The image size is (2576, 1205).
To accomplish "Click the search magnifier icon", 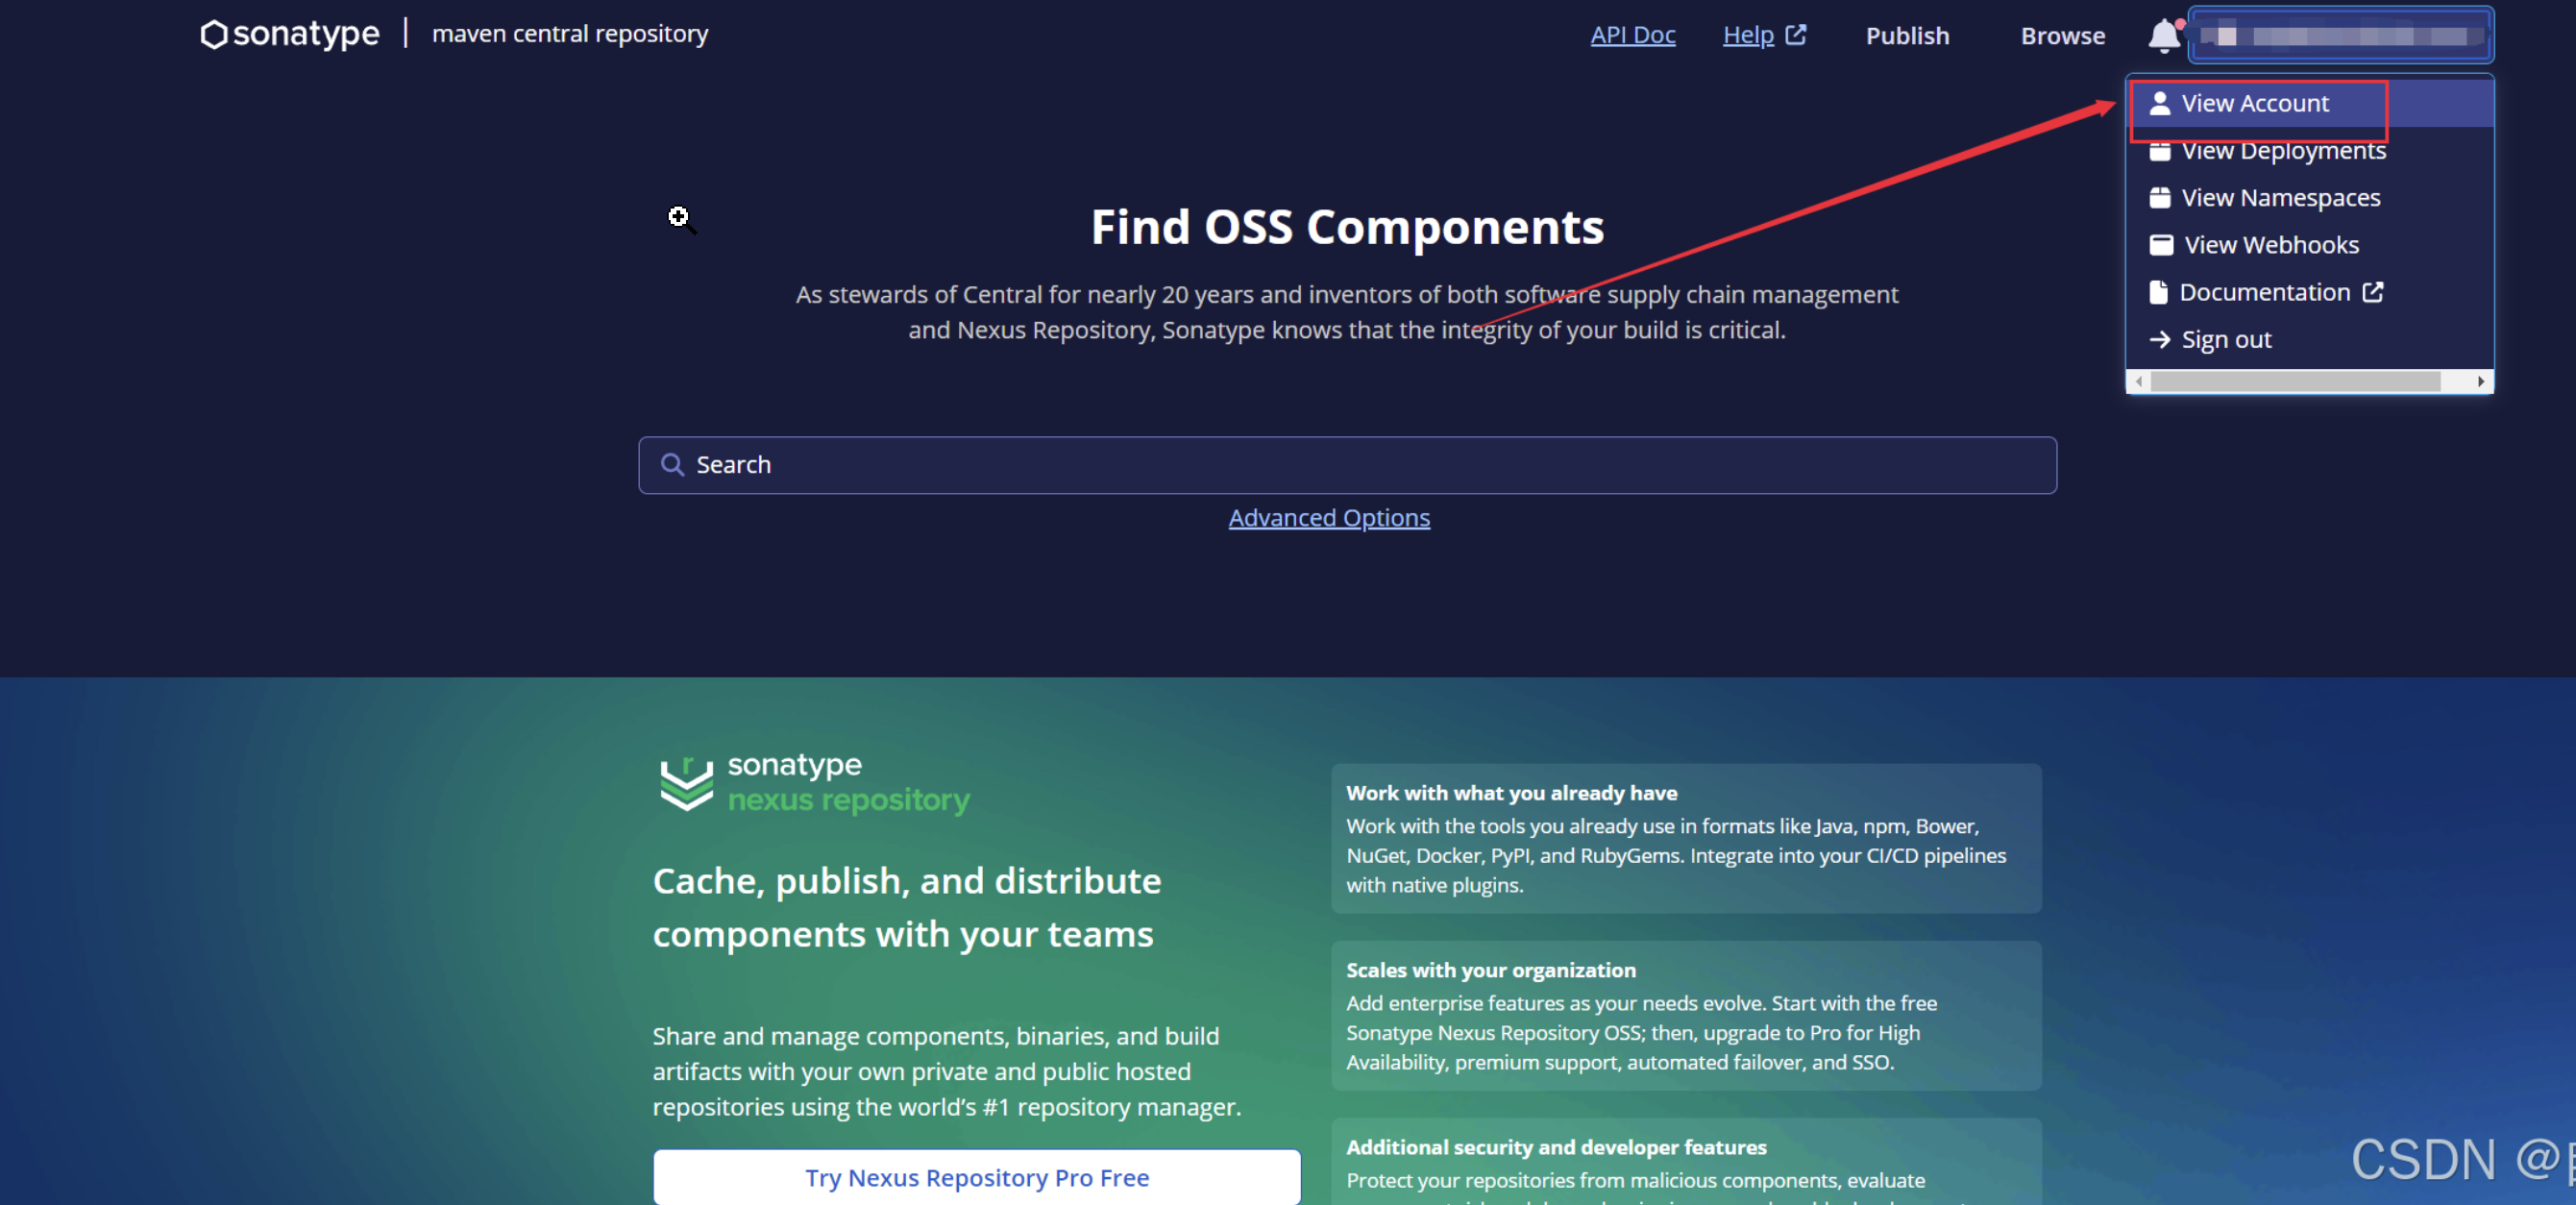I will [672, 465].
